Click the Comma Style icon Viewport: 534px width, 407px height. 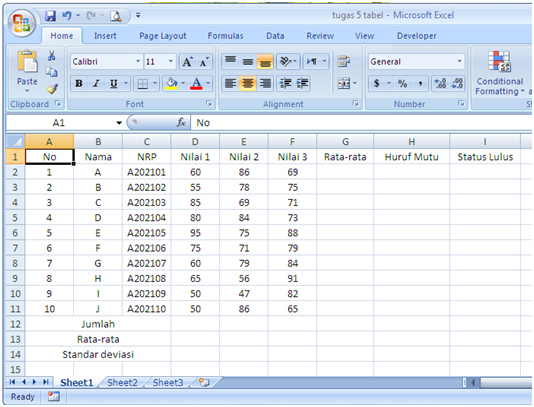click(x=420, y=83)
